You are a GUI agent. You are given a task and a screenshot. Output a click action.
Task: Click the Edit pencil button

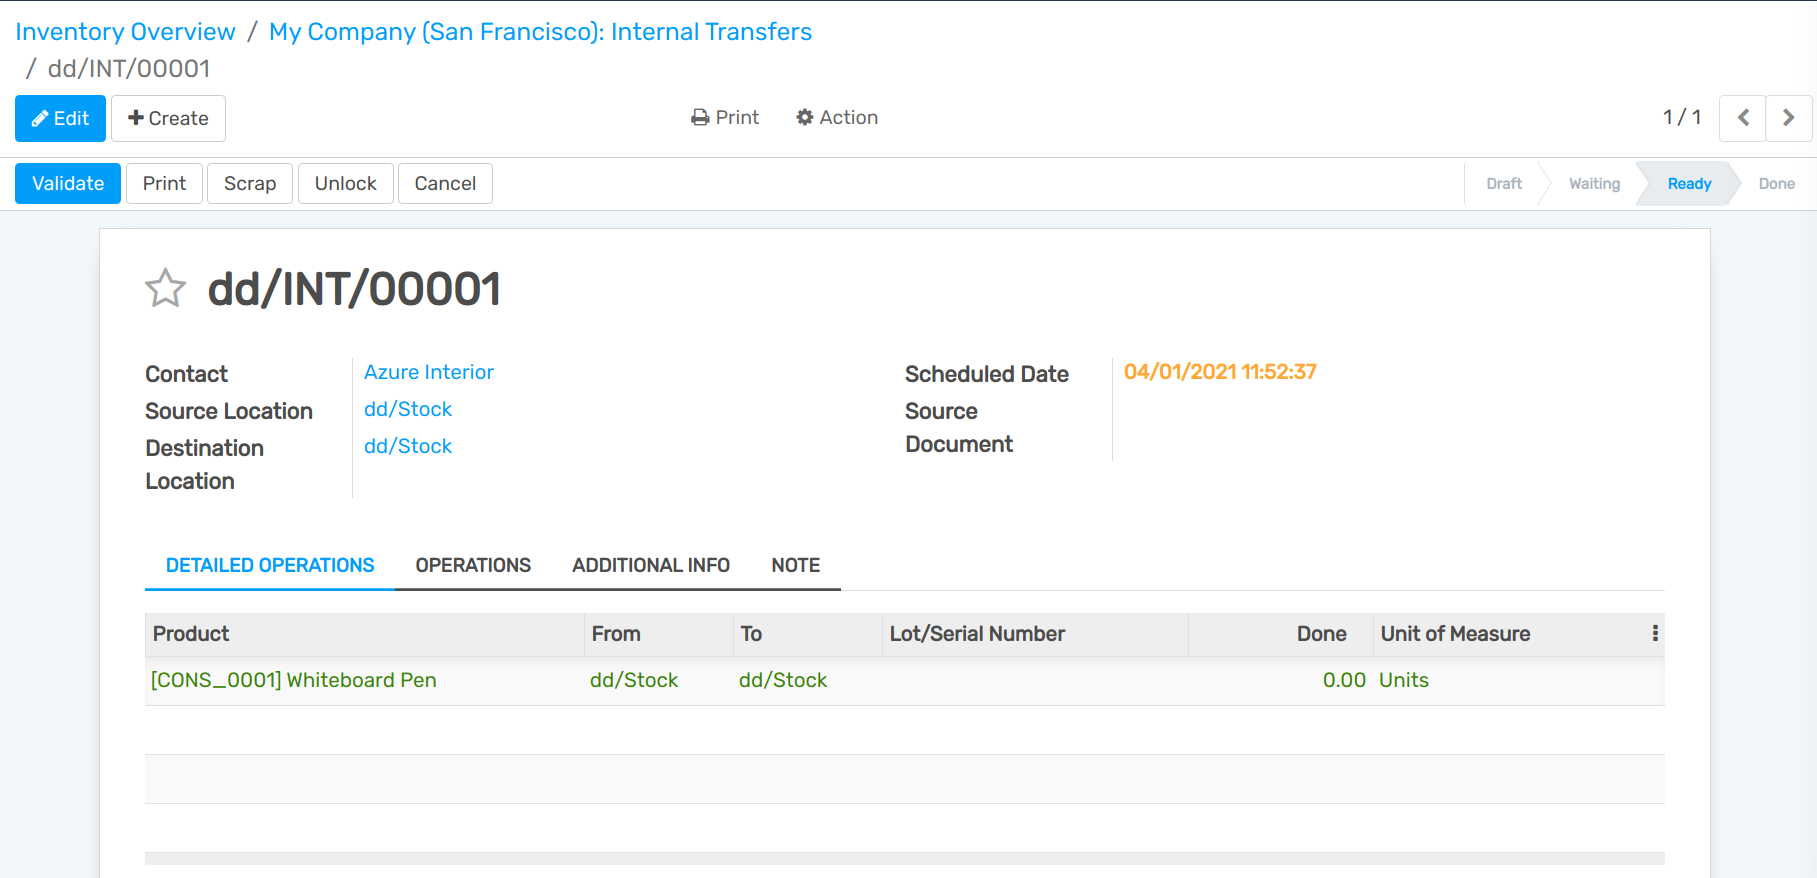[x=60, y=118]
